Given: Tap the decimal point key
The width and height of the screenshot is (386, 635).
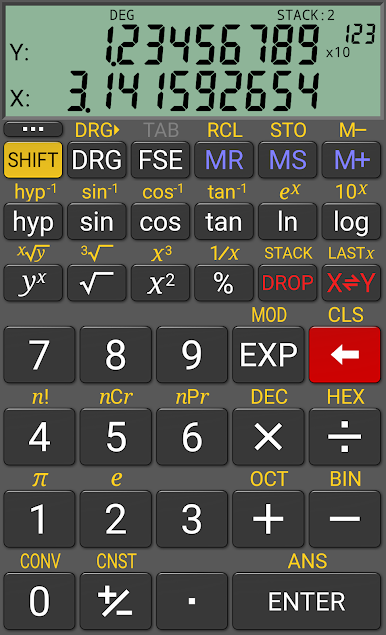Looking at the screenshot, I should click(192, 601).
